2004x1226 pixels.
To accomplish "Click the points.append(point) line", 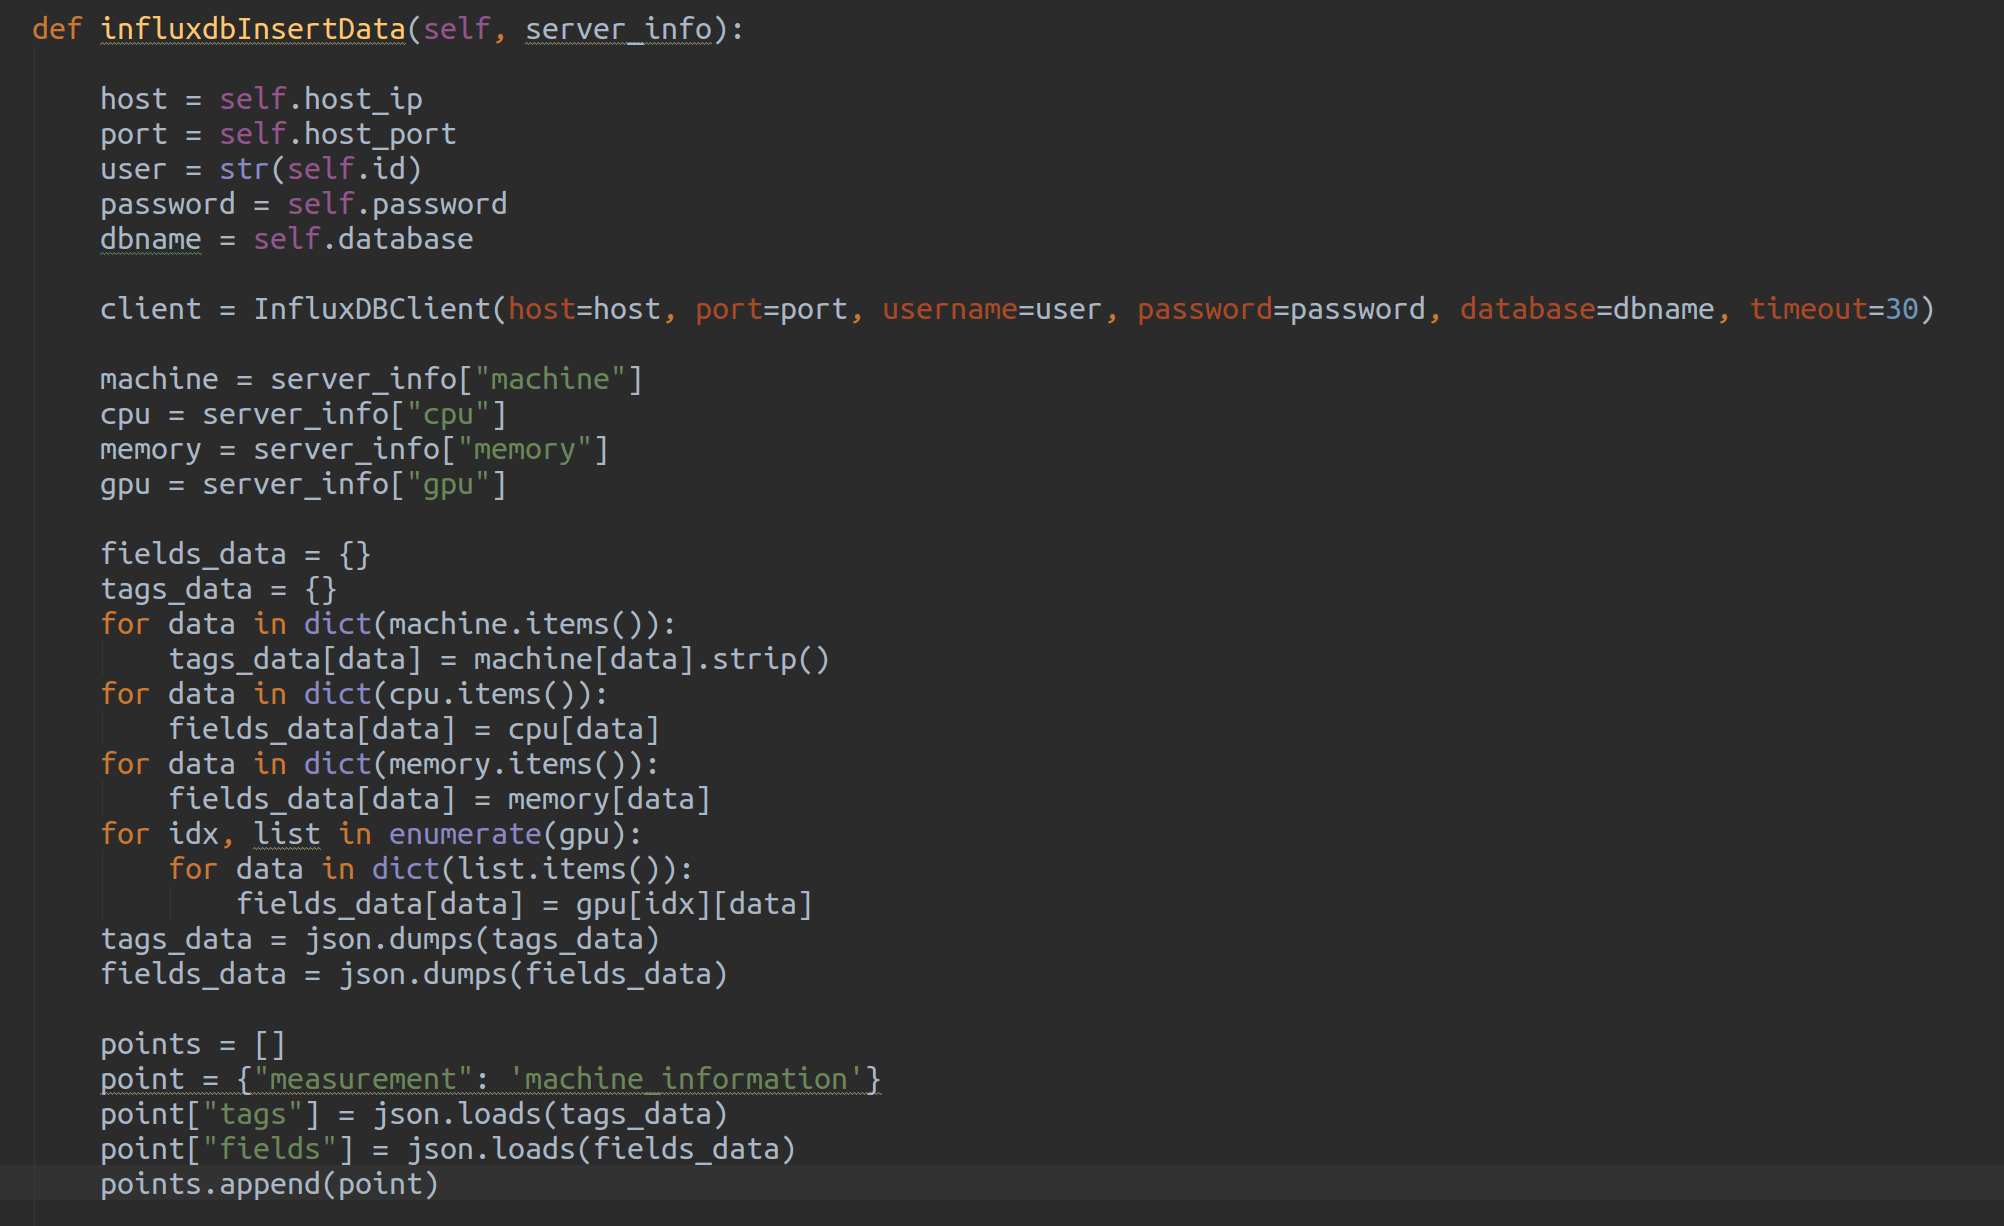I will coord(269,1184).
